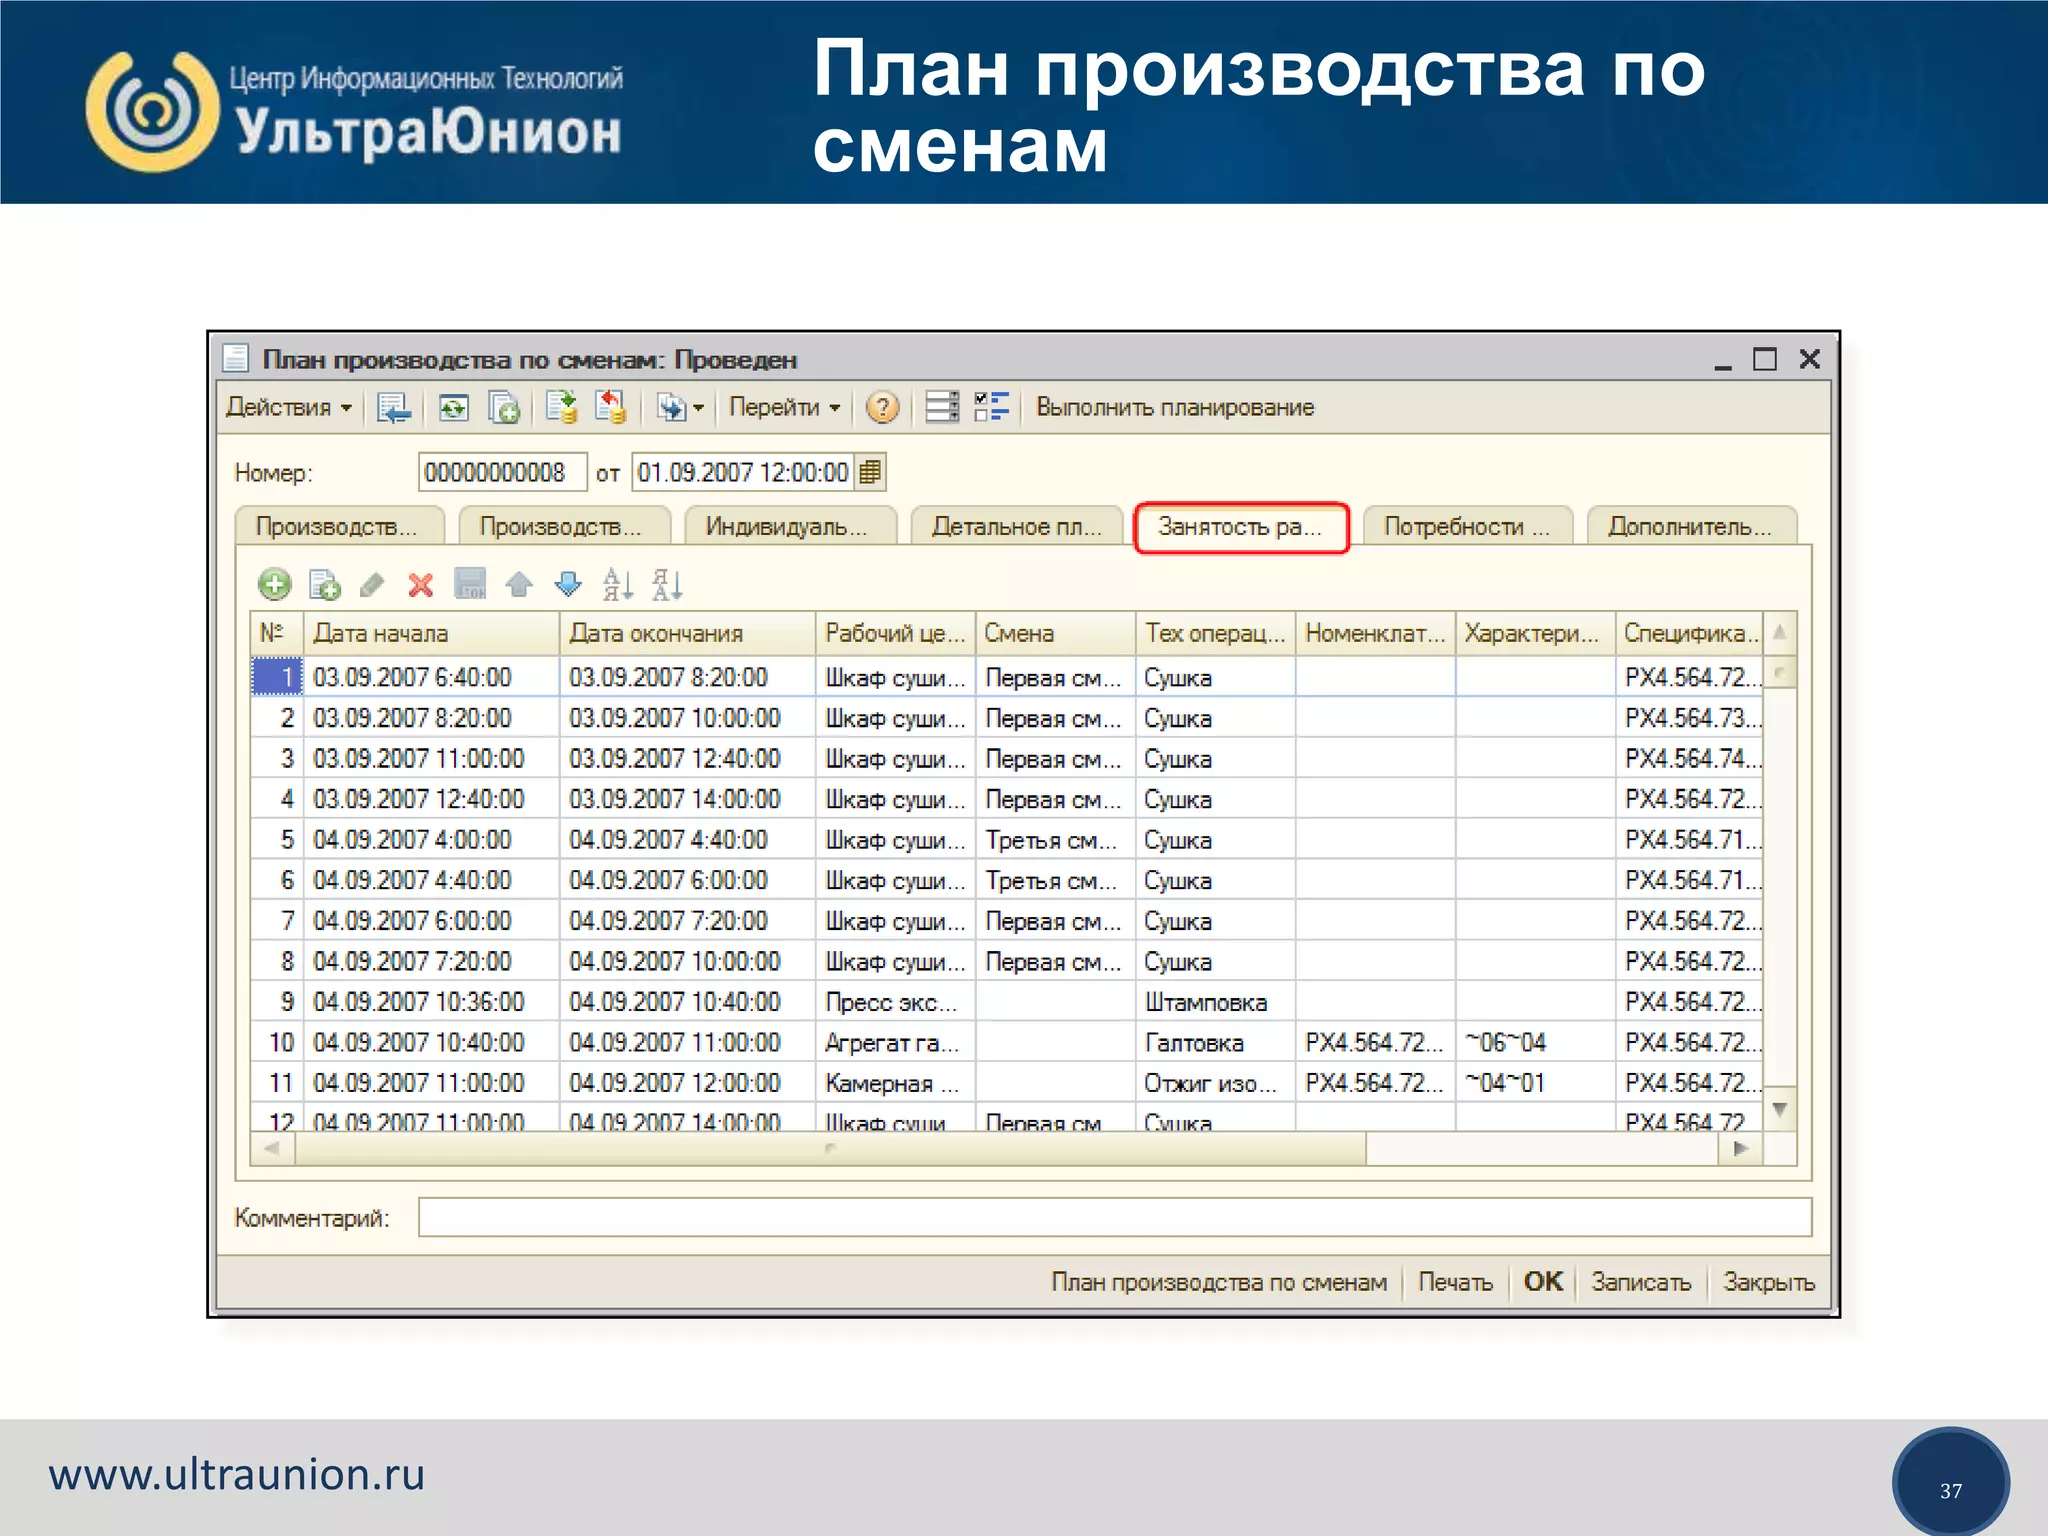The height and width of the screenshot is (1536, 2048).
Task: Sort descending with the Я-А icon
Action: [666, 584]
